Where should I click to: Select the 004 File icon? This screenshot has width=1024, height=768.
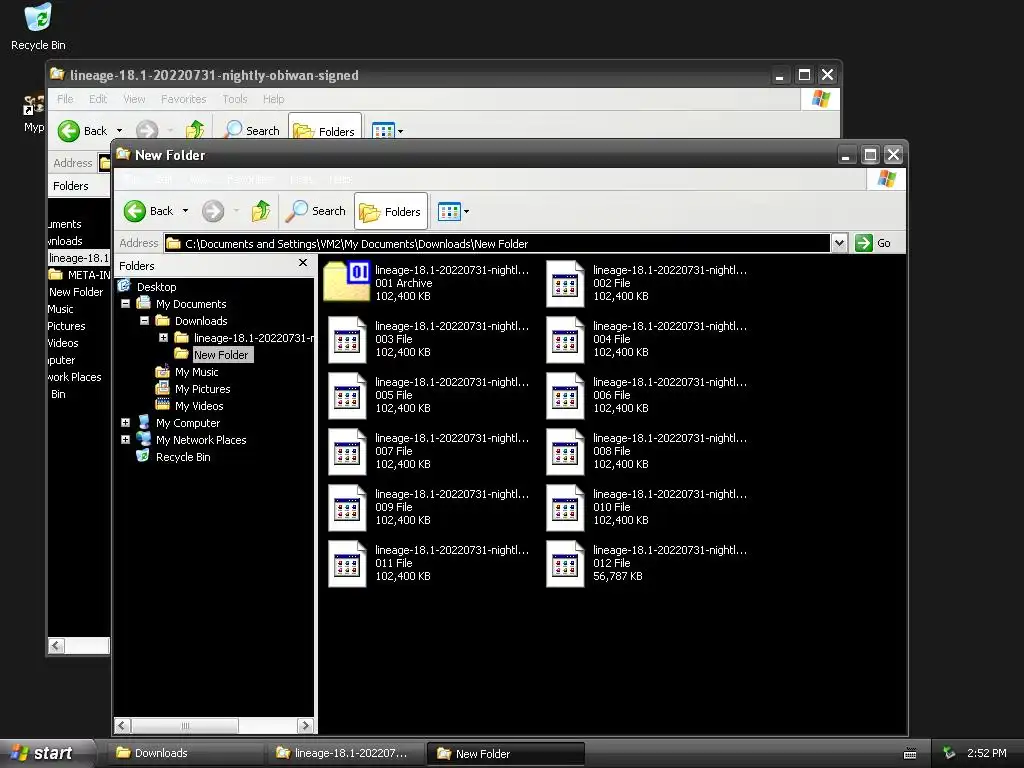[x=565, y=340]
